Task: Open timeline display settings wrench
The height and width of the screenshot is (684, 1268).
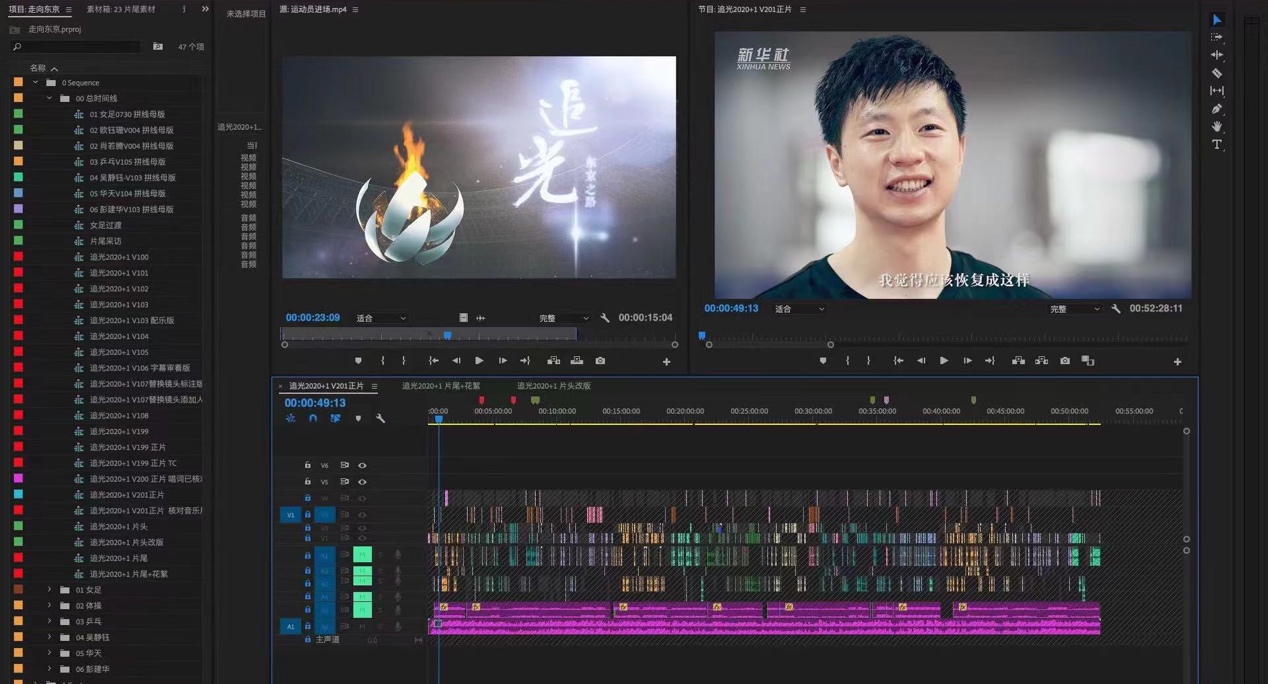Action: [x=380, y=418]
